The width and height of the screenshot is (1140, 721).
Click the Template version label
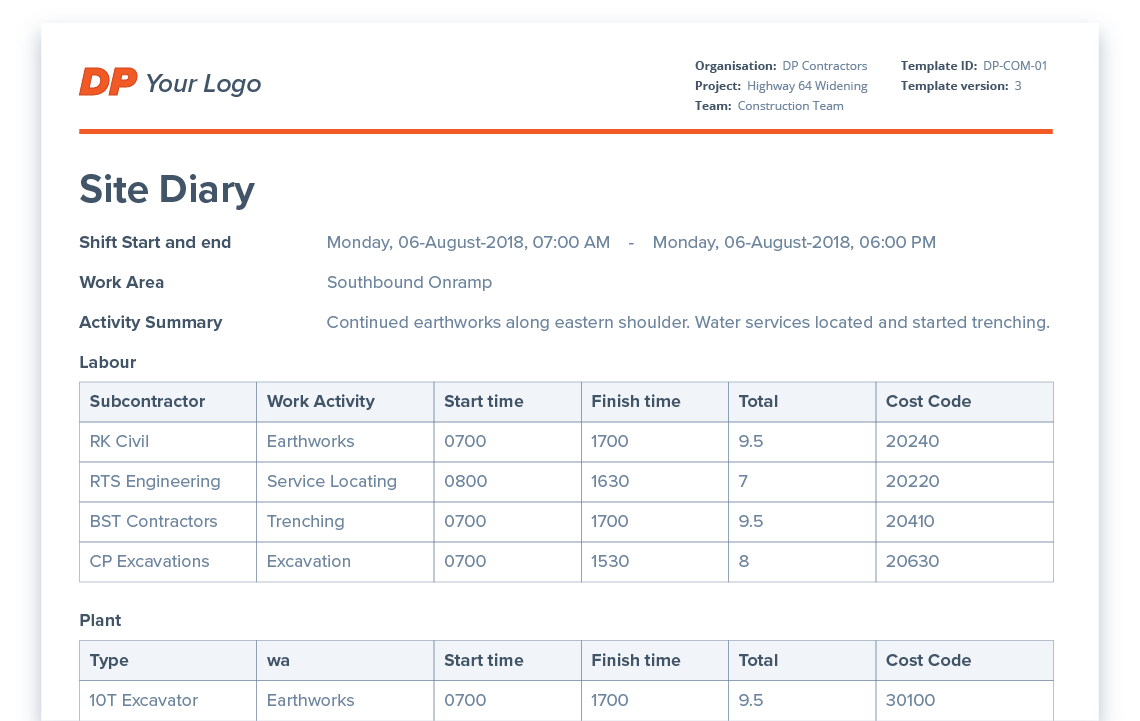955,86
